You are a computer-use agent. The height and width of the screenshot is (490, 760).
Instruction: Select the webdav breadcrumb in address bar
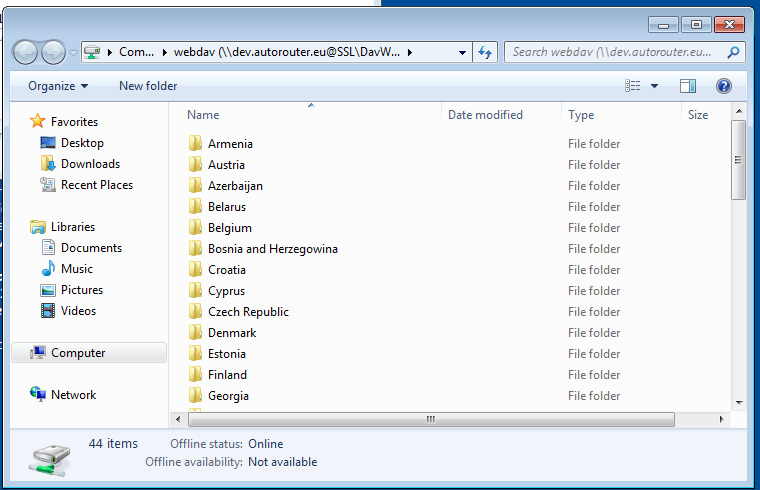pos(286,52)
